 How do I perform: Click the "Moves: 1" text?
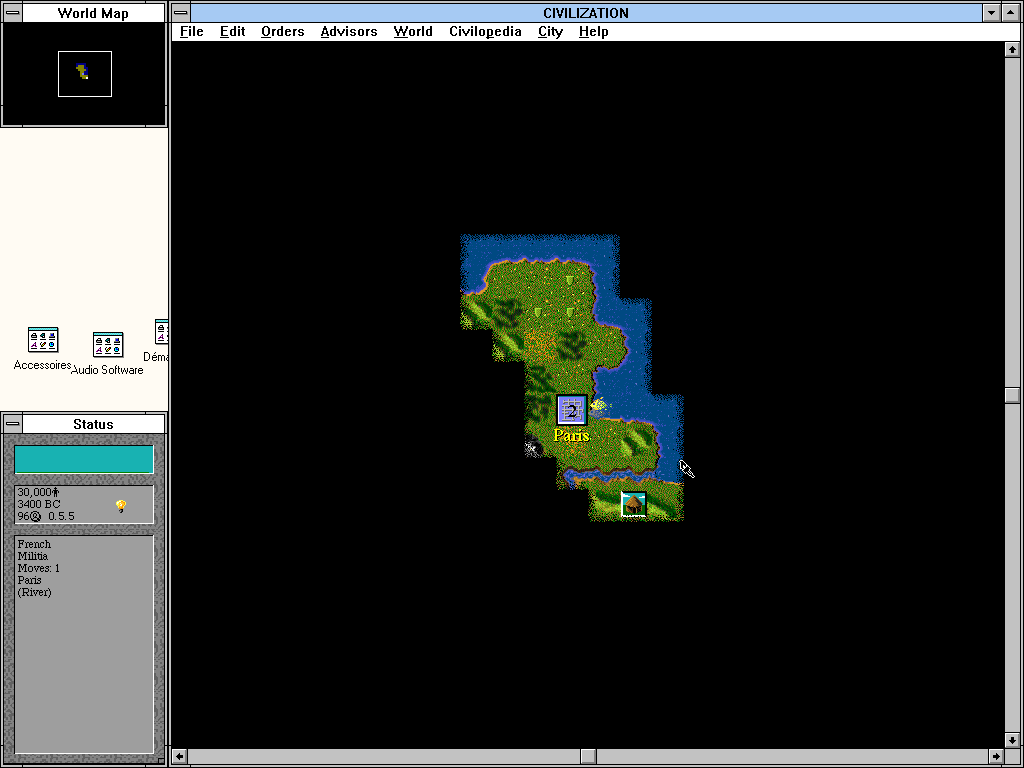coord(39,568)
